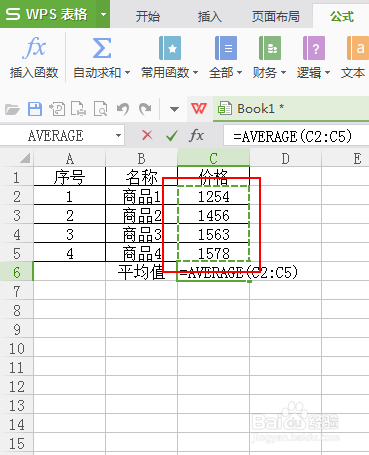Redo the last action
Image resolution: width=369 pixels, height=455 pixels.
pyautogui.click(x=145, y=109)
